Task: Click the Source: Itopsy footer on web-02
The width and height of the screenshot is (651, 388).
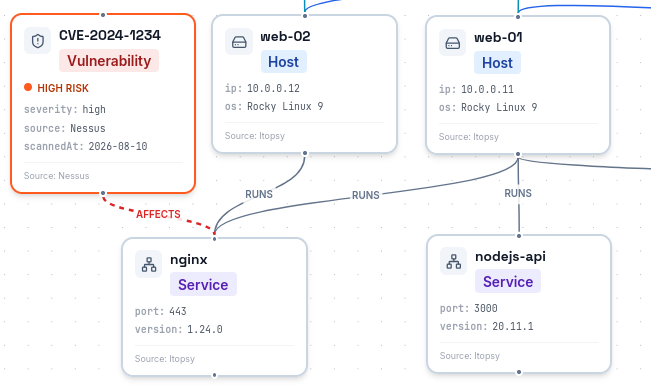Action: click(x=255, y=136)
